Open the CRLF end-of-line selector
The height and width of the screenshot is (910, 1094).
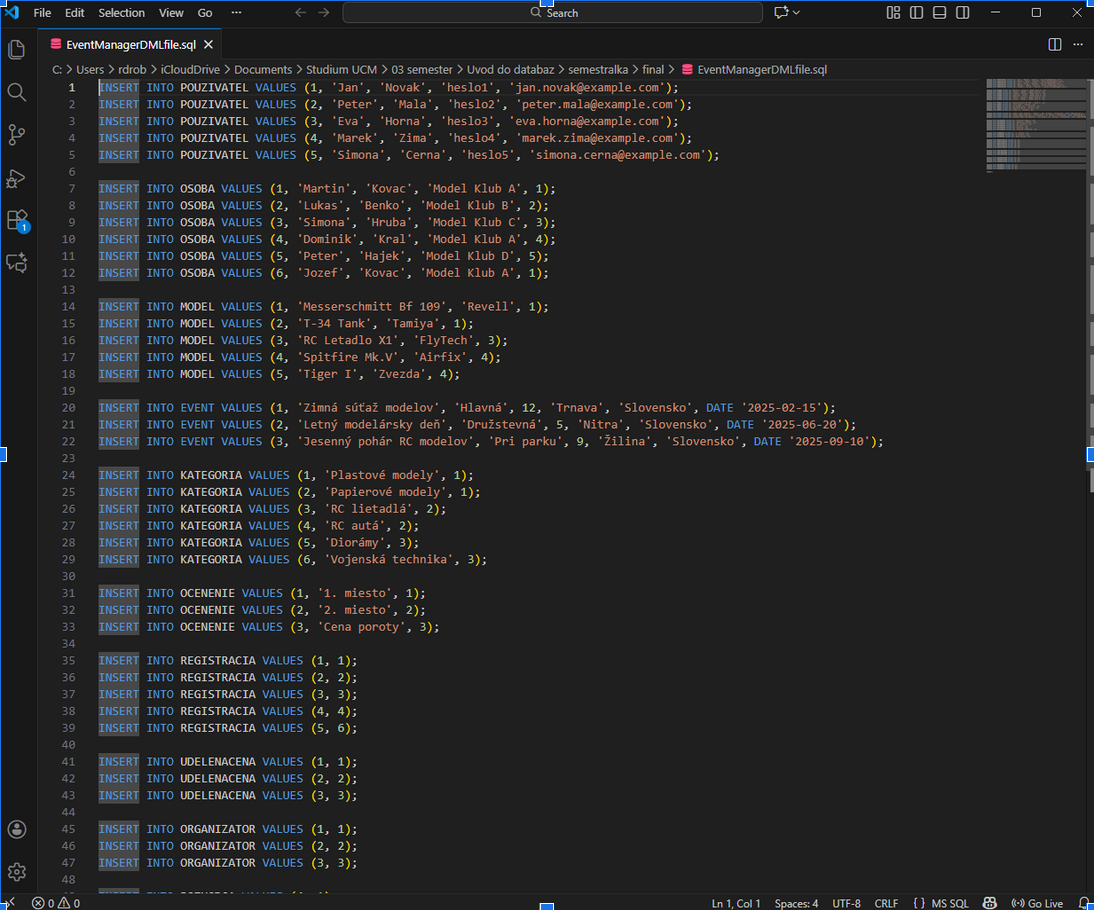tap(886, 903)
